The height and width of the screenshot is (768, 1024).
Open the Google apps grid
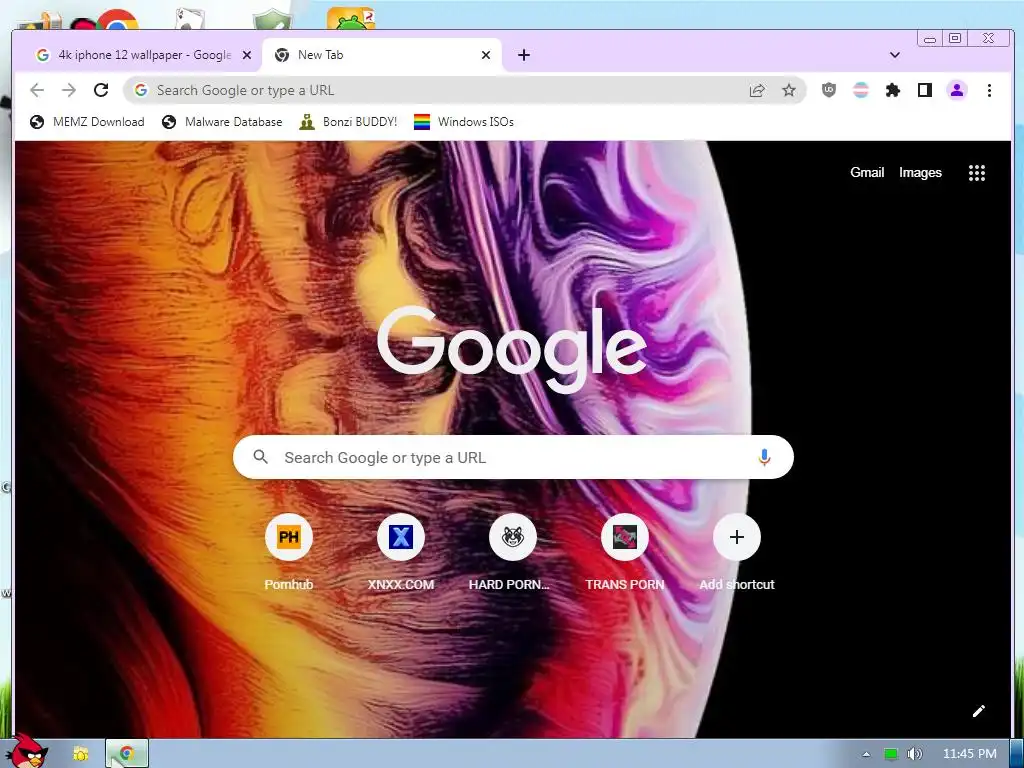click(976, 172)
